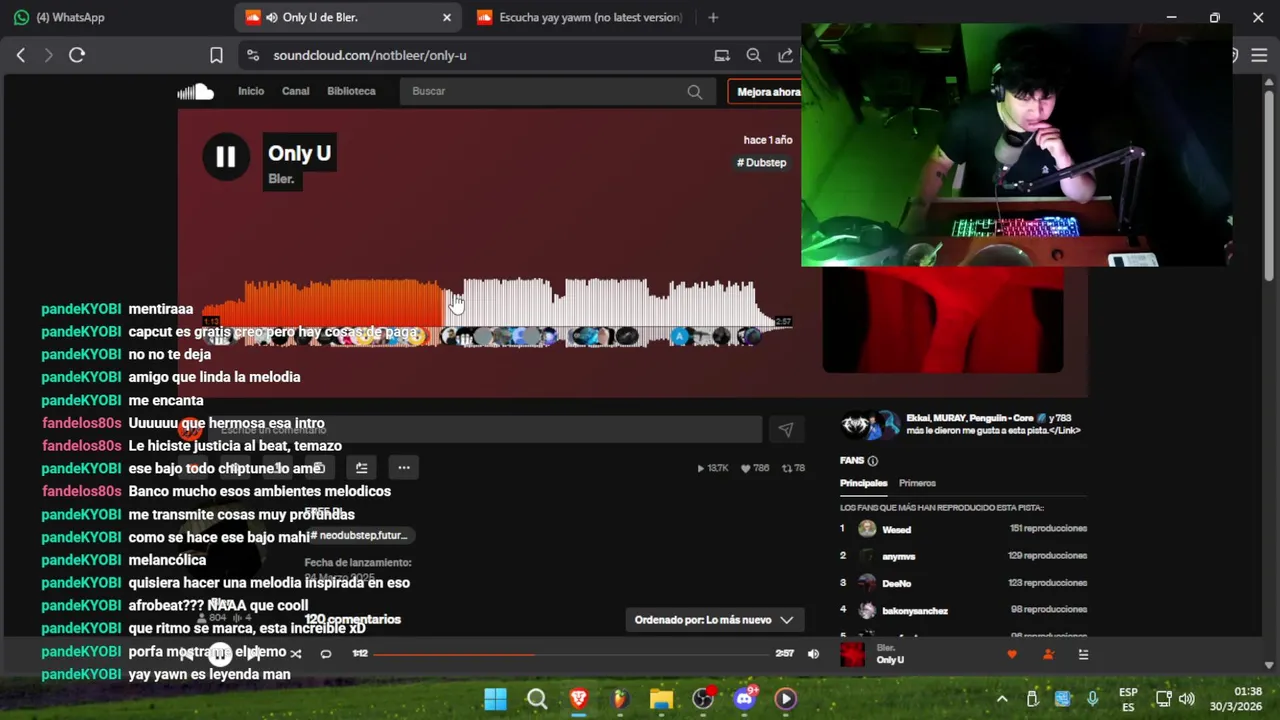Click the 786 likes count

click(755, 468)
